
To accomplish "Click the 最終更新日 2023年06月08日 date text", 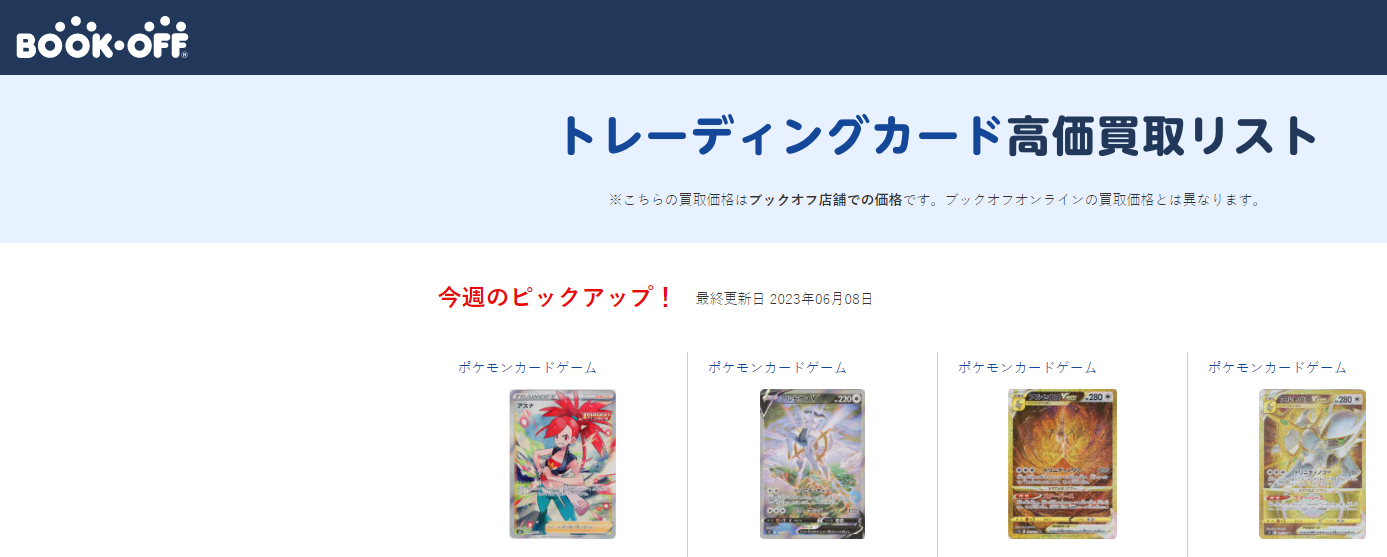I will coord(785,299).
